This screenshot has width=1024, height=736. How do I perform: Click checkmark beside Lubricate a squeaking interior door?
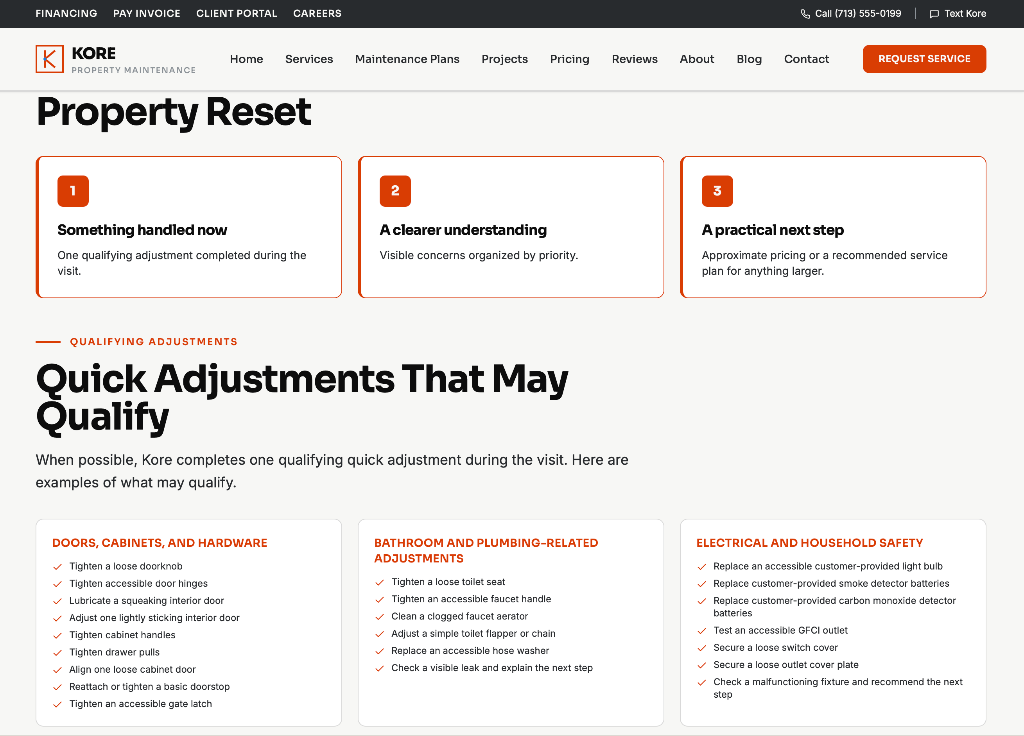pyautogui.click(x=57, y=601)
